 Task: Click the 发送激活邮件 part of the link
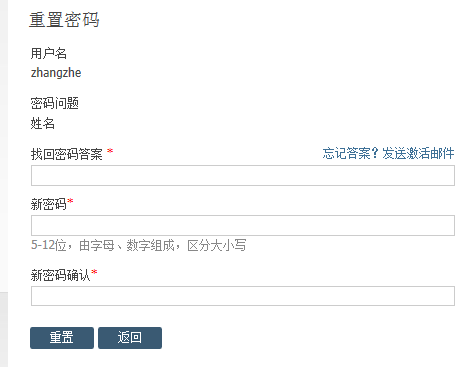click(418, 153)
